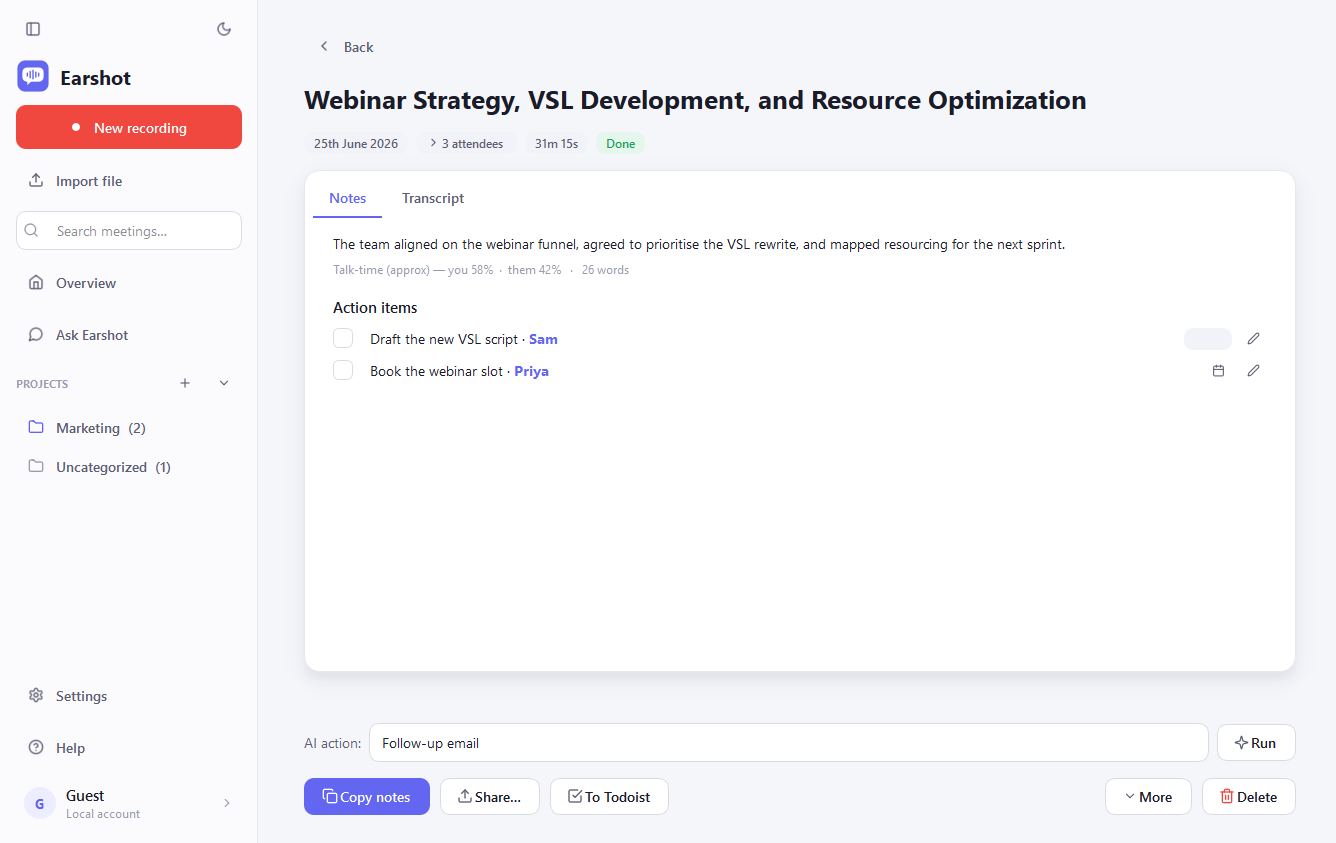
Task: Click due date pill on VSL script item
Action: (x=1208, y=339)
